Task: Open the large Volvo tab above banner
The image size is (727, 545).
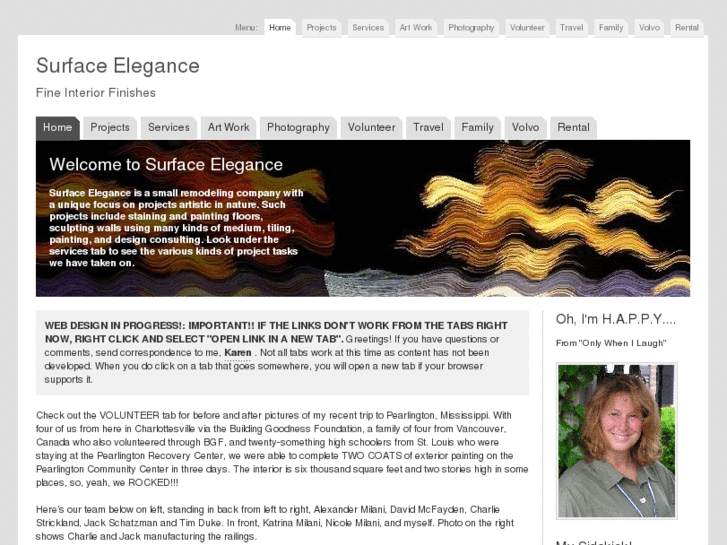Action: [x=525, y=128]
